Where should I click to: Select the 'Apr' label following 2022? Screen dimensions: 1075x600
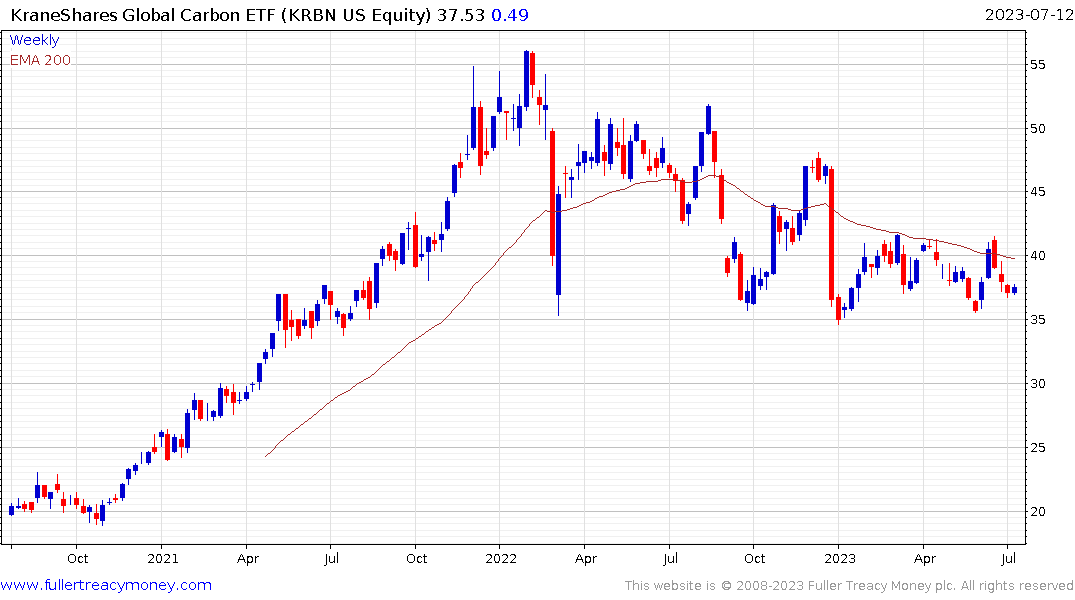tap(585, 558)
